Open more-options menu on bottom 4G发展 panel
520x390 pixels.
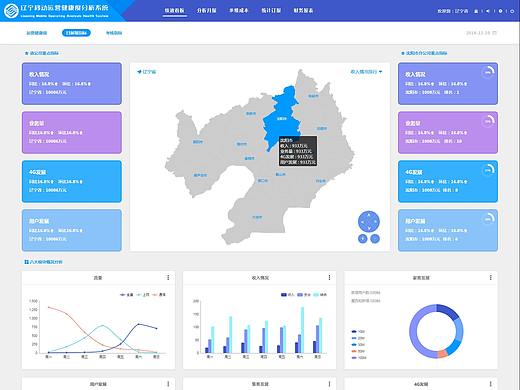click(x=491, y=384)
